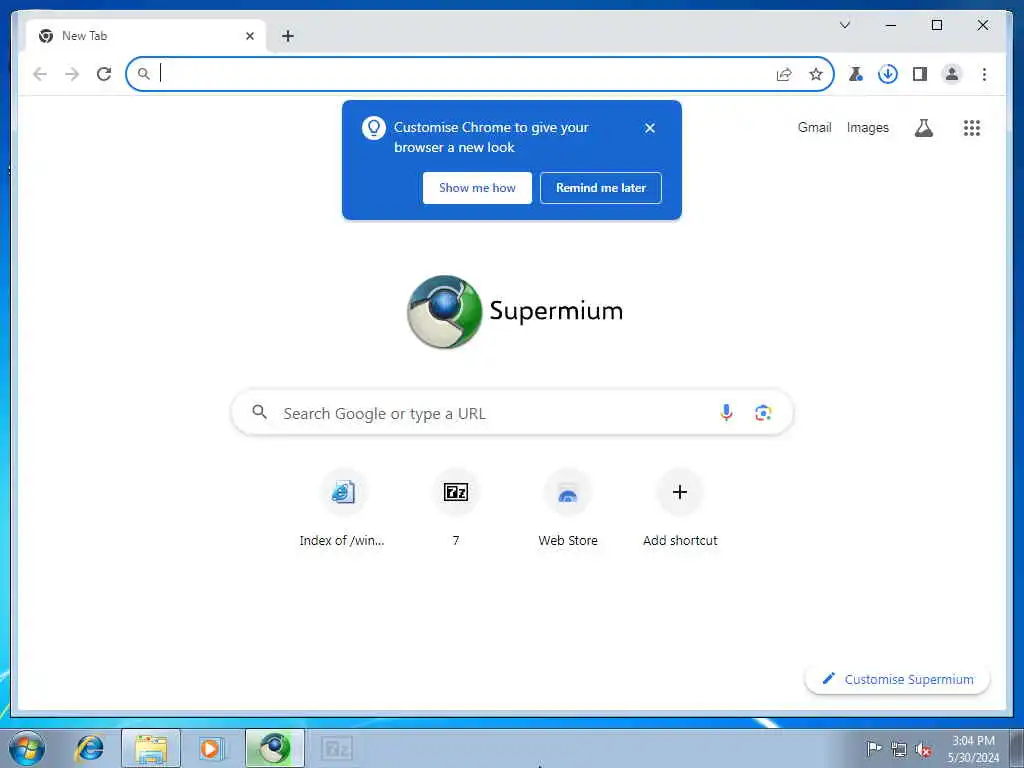Launch Internet Explorer from taskbar

click(x=89, y=748)
